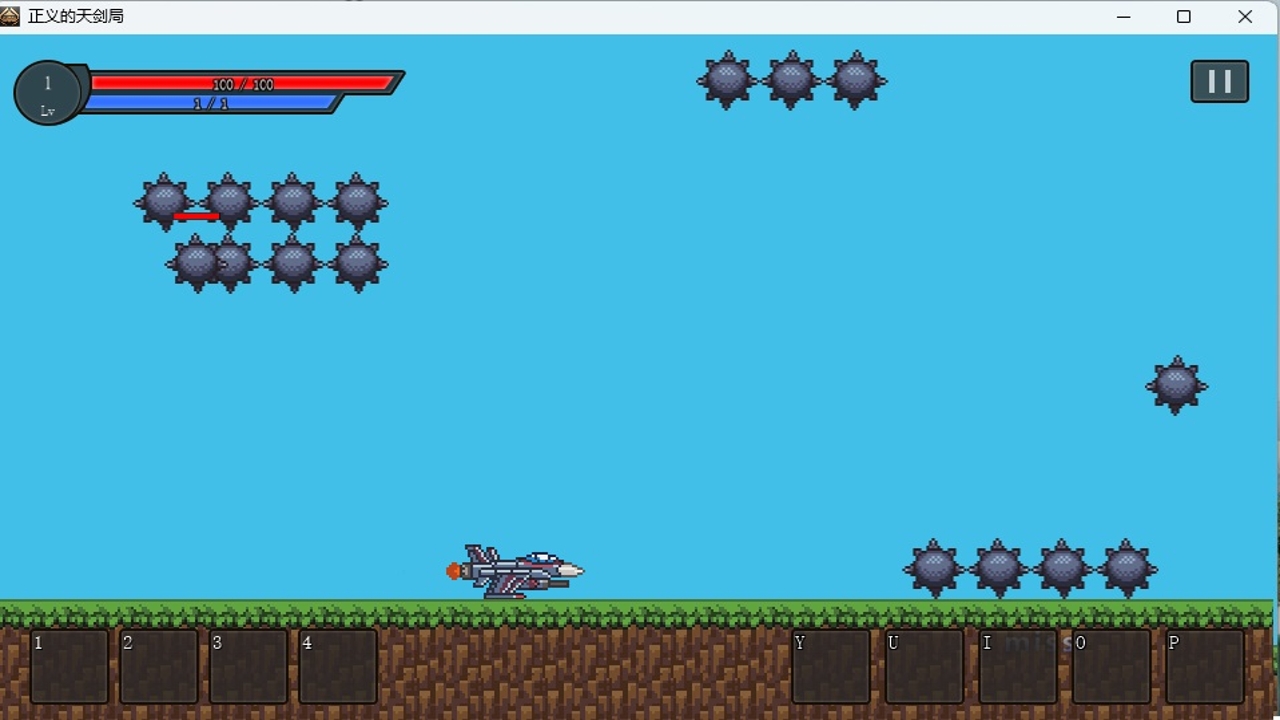The height and width of the screenshot is (720, 1280).
Task: Click the game icon in the title bar
Action: tap(10, 16)
